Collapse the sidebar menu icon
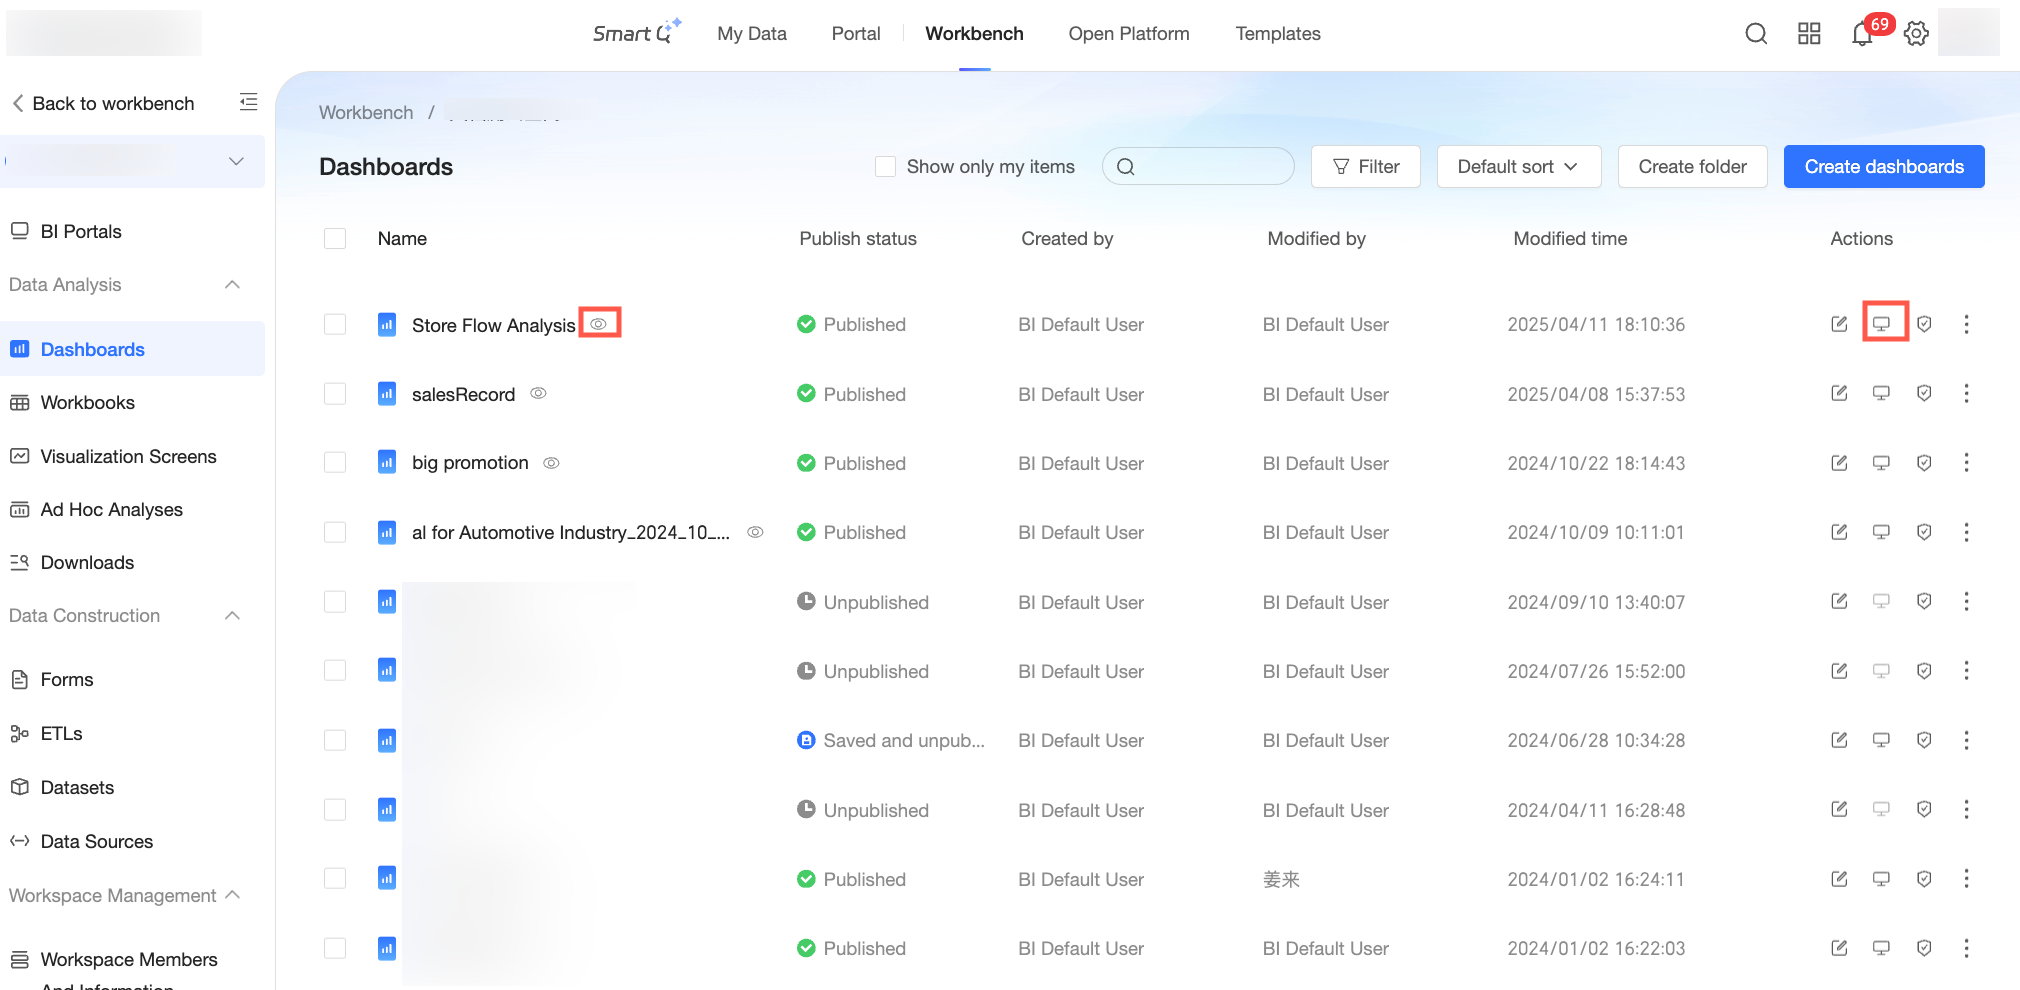Screen dimensions: 2020x990 tap(248, 102)
